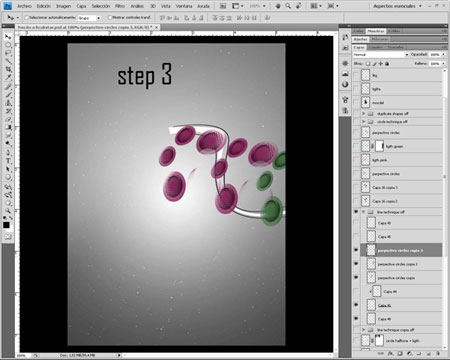
Task: Open the blend mode Normal dropdown
Action: tap(381, 54)
